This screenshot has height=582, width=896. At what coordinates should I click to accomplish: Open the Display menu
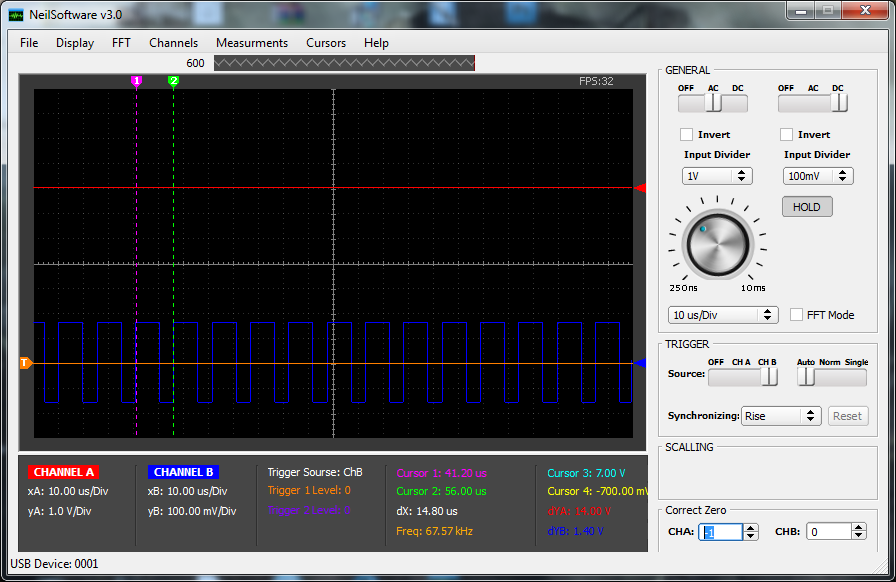pos(75,43)
